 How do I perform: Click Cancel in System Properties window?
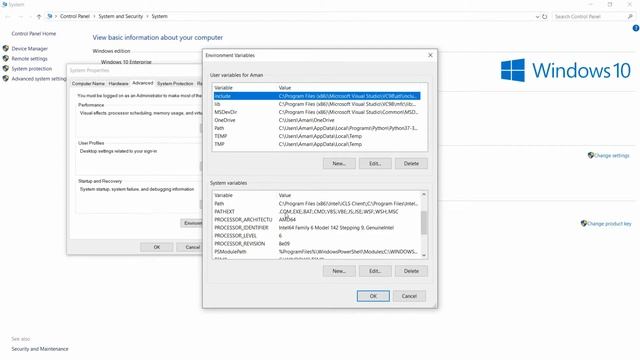[189, 247]
